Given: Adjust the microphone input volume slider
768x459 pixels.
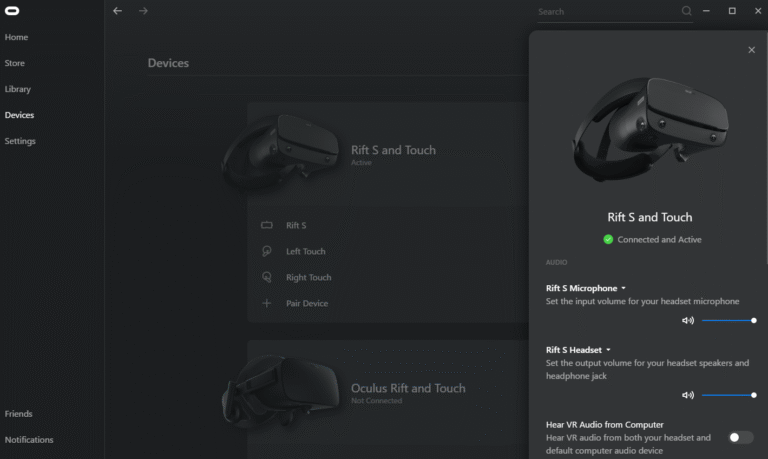Looking at the screenshot, I should point(728,320).
